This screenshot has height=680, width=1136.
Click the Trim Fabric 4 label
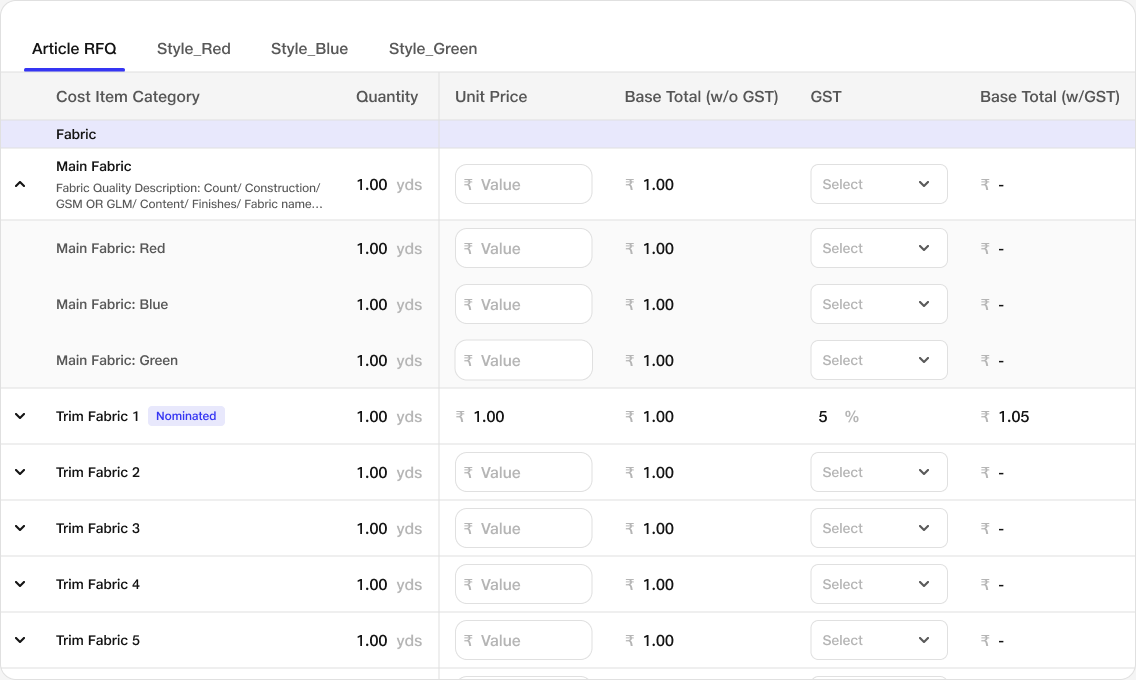pyautogui.click(x=98, y=584)
